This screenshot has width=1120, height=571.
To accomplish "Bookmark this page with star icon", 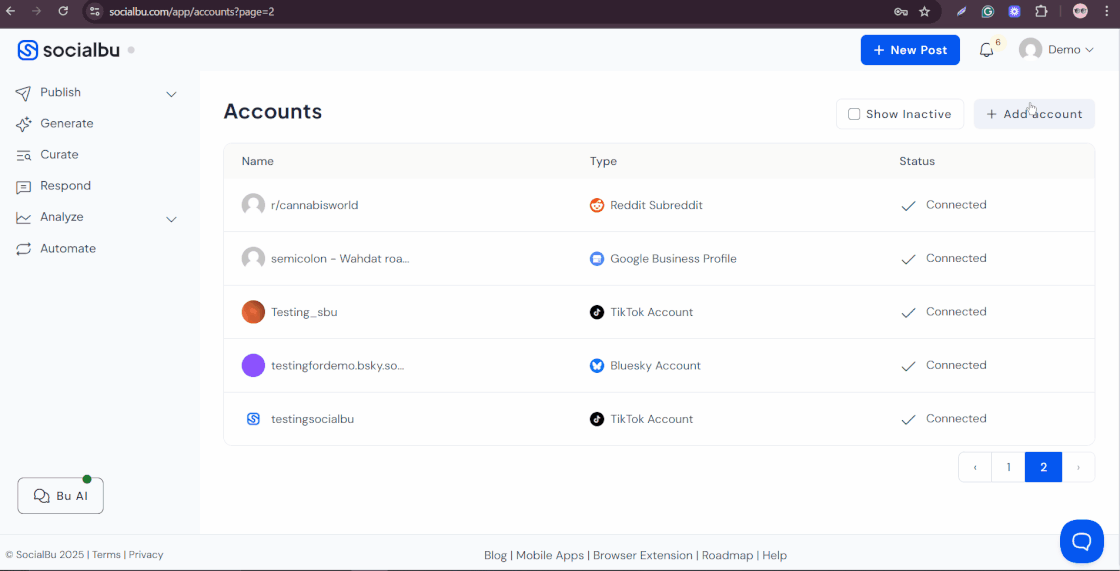I will (925, 11).
